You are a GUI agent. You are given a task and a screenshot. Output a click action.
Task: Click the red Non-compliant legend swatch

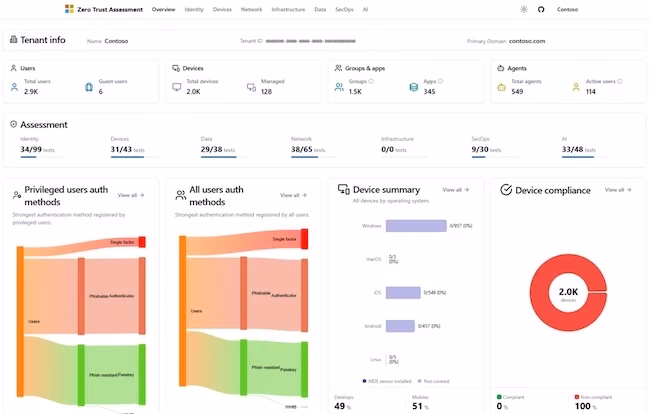click(x=577, y=397)
